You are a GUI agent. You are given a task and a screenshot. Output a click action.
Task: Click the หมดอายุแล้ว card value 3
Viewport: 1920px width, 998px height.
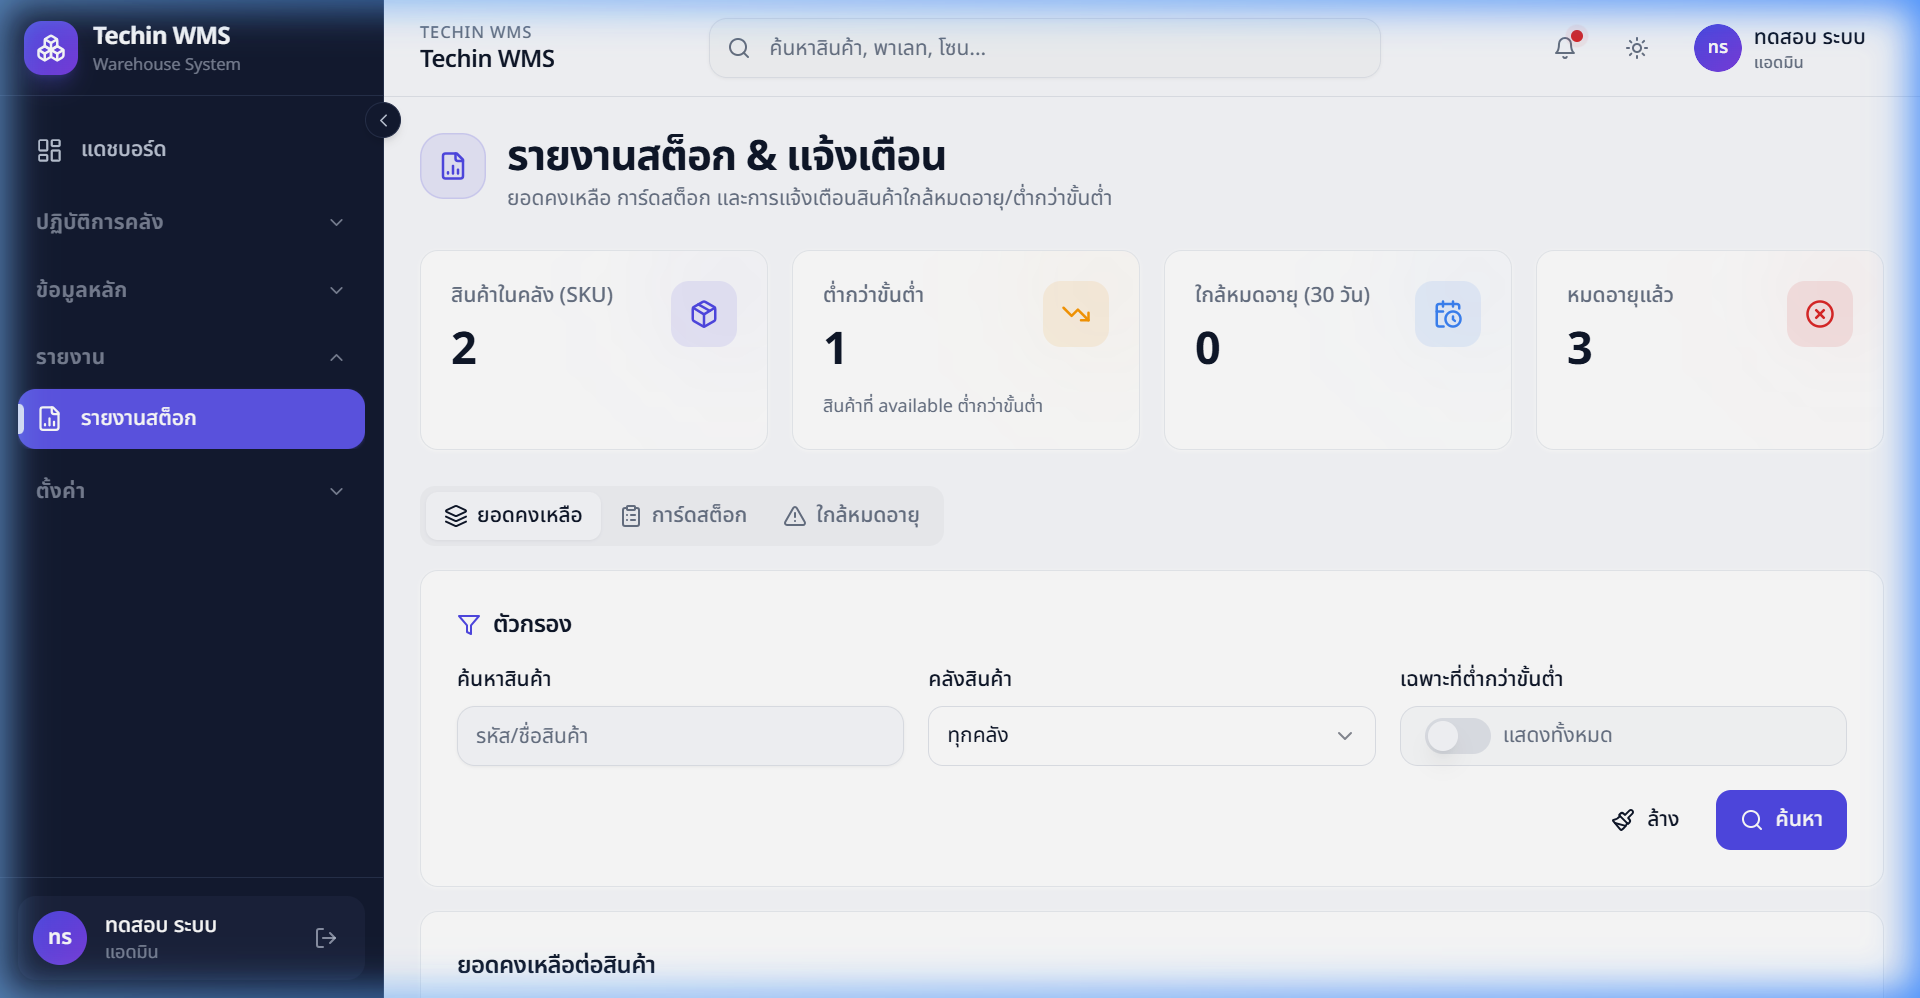click(x=1579, y=348)
